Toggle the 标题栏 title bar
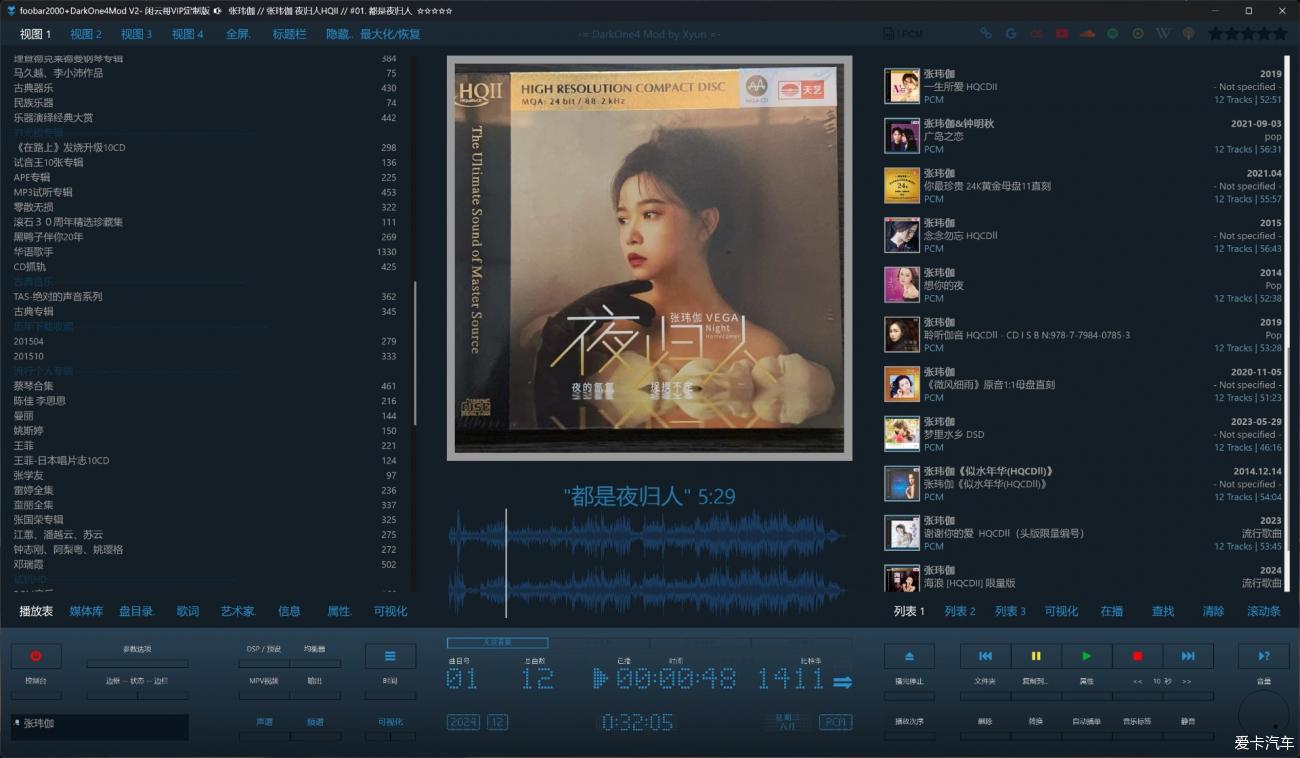This screenshot has width=1300, height=758. tap(290, 34)
